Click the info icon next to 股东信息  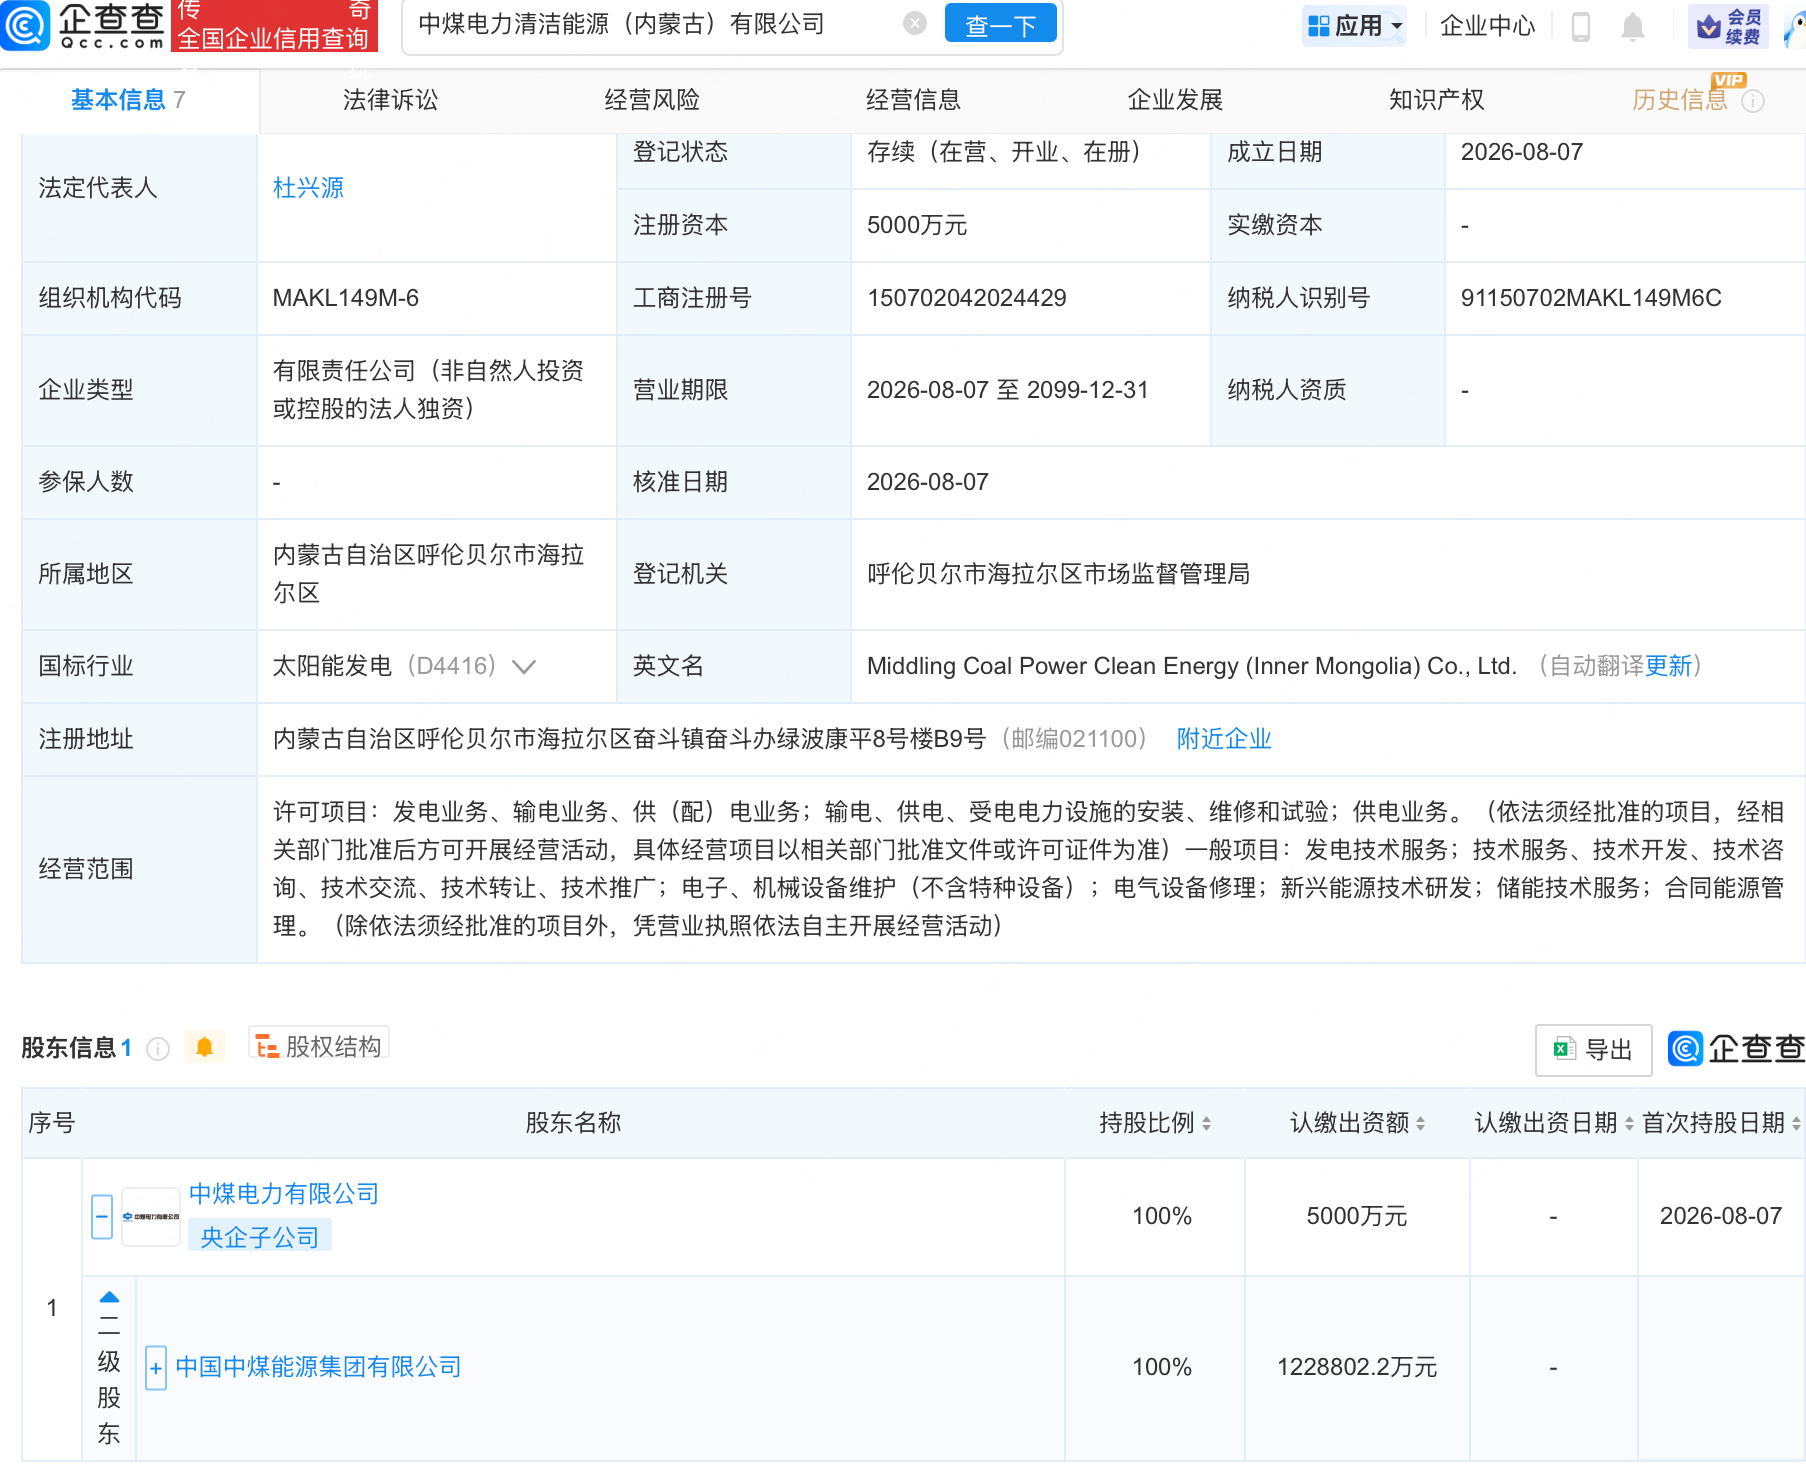click(158, 1048)
